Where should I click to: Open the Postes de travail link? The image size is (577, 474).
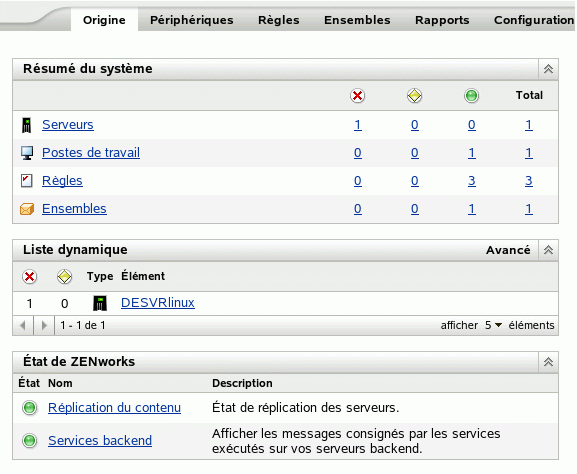(x=91, y=153)
